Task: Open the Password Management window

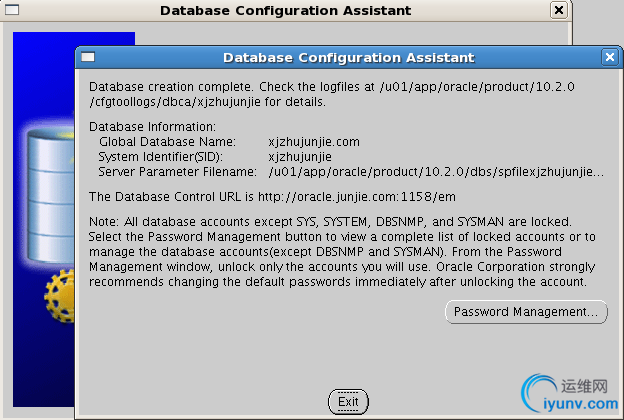Action: tap(525, 312)
